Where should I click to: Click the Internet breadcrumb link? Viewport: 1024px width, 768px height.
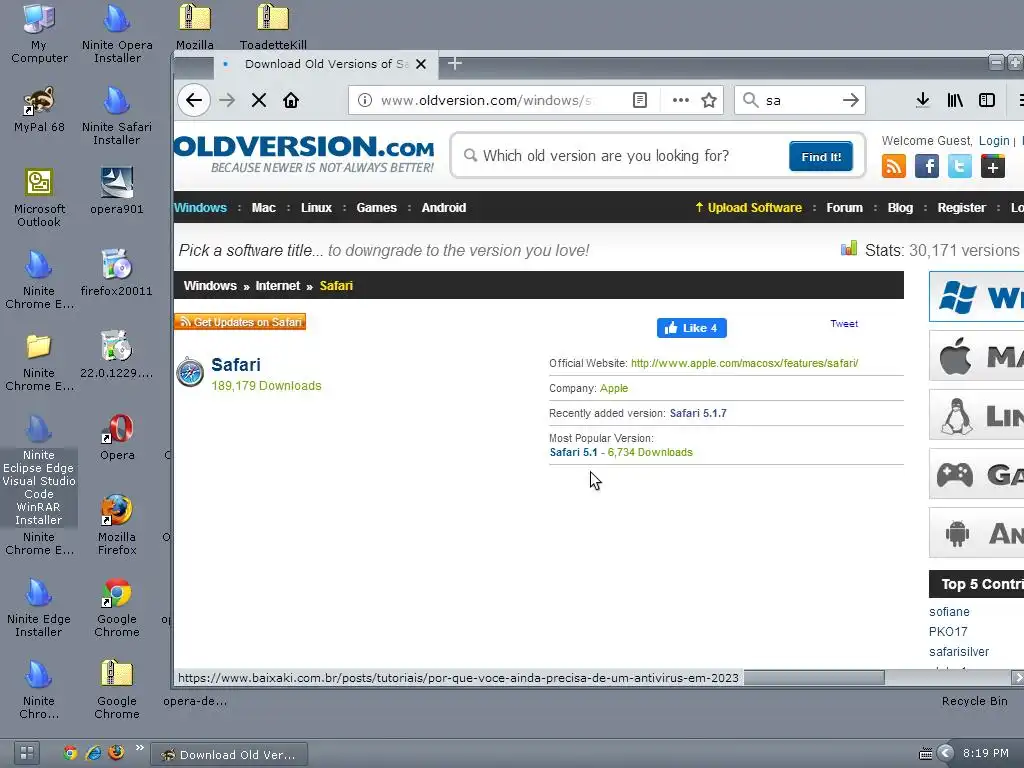[278, 285]
